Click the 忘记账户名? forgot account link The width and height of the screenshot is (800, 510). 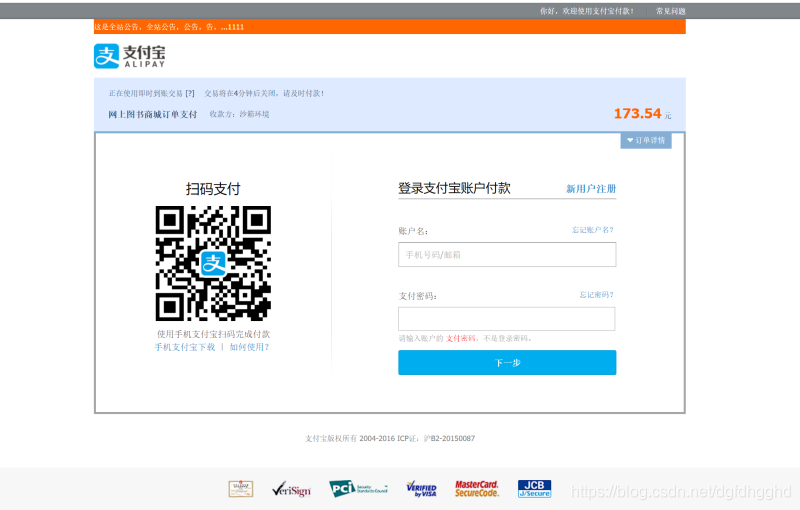coord(593,230)
